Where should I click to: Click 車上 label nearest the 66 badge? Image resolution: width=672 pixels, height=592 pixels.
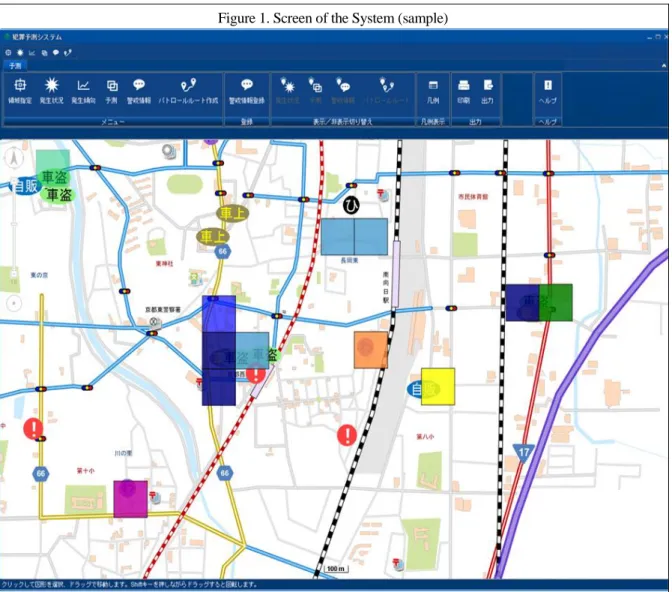point(213,236)
